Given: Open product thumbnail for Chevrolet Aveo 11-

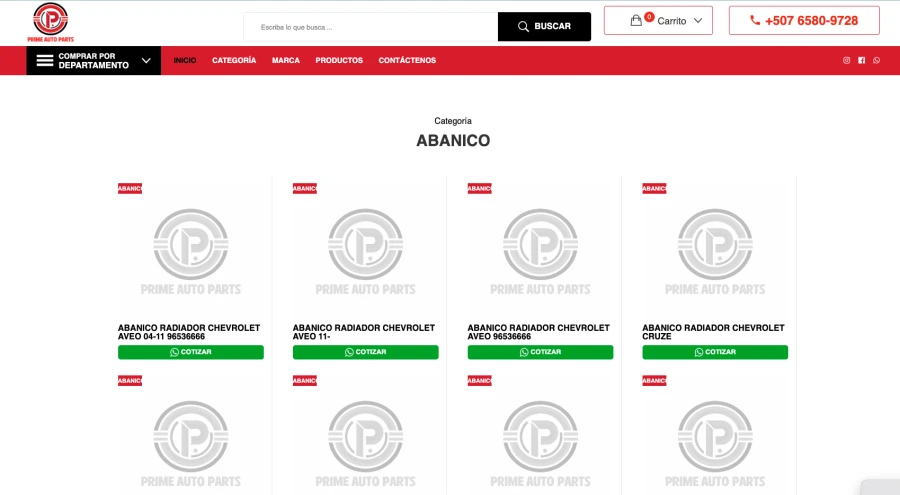Looking at the screenshot, I should tap(366, 252).
